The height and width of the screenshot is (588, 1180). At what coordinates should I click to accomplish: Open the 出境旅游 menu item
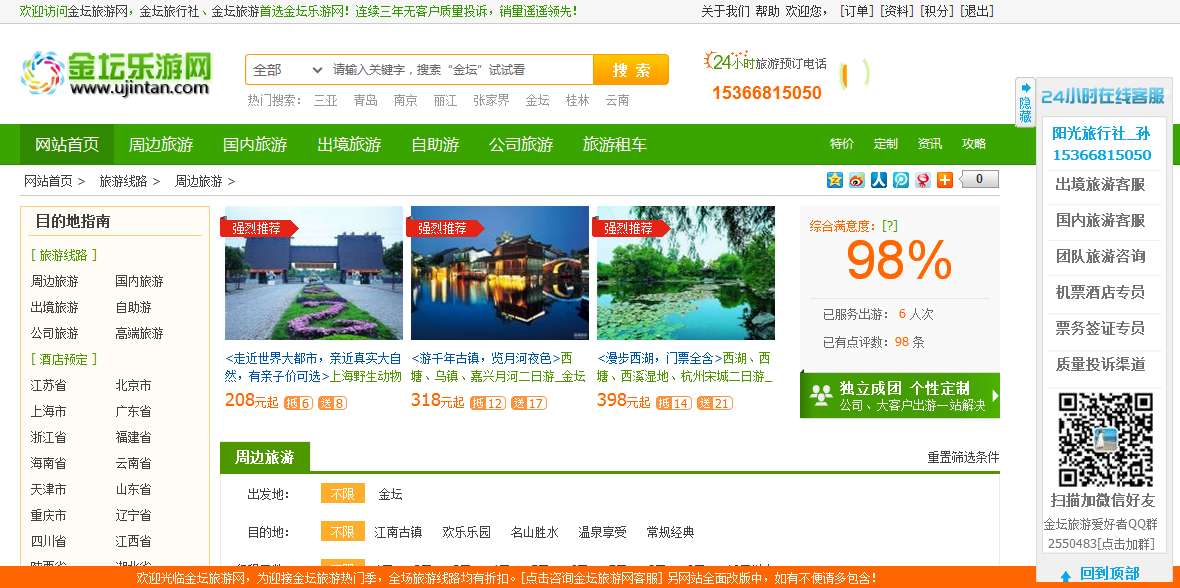pos(347,144)
